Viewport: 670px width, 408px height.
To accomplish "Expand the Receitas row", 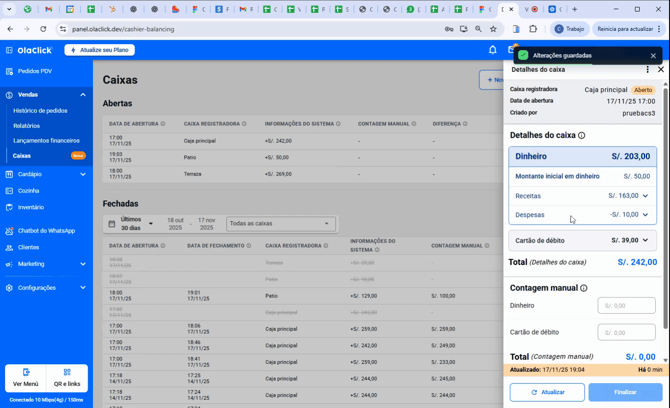I will pos(582,196).
